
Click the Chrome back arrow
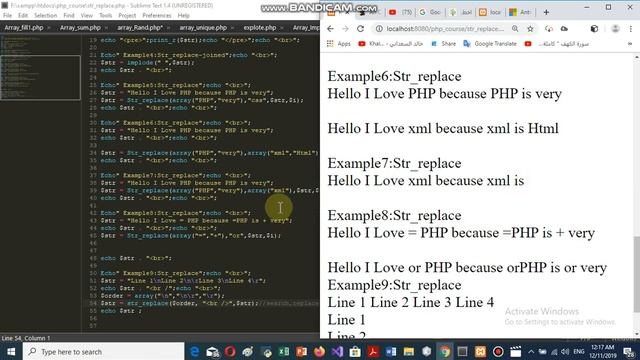tap(330, 29)
